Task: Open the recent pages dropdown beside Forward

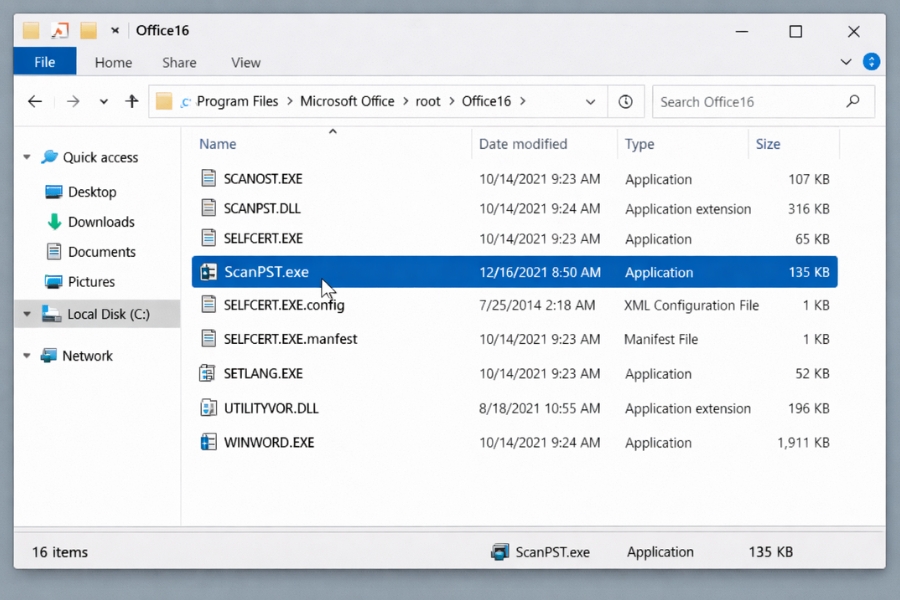Action: [103, 101]
